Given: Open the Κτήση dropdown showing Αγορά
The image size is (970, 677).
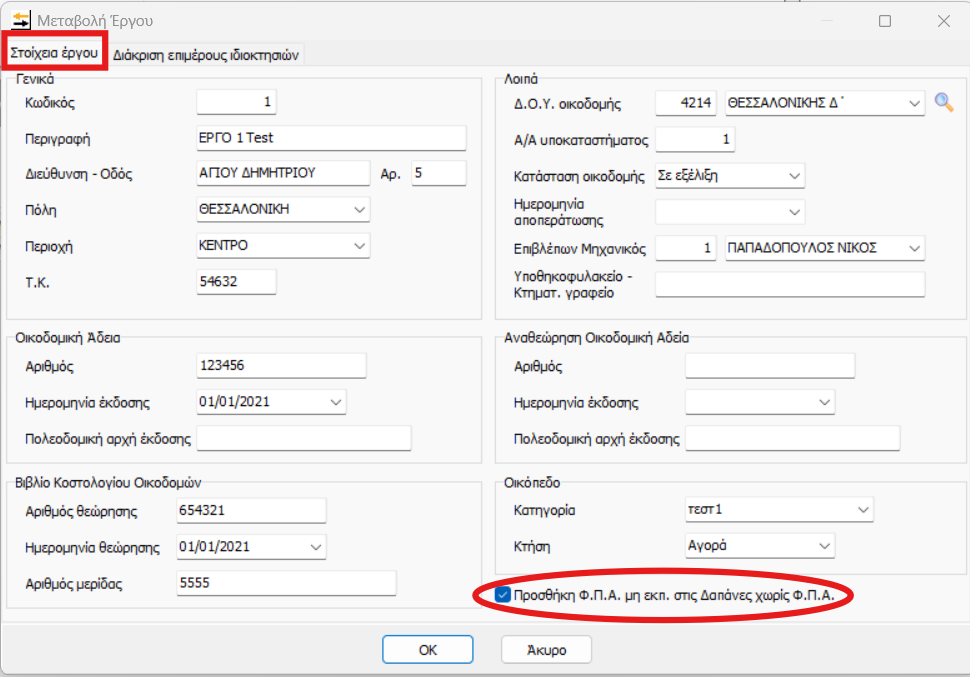Looking at the screenshot, I should (x=824, y=546).
